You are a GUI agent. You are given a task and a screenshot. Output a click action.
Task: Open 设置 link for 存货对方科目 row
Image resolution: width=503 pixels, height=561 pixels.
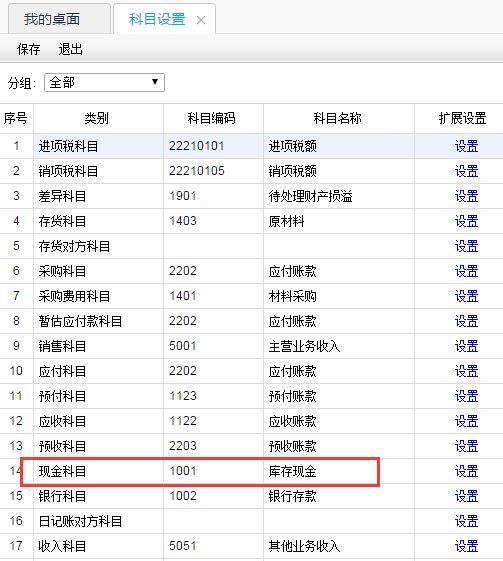466,246
